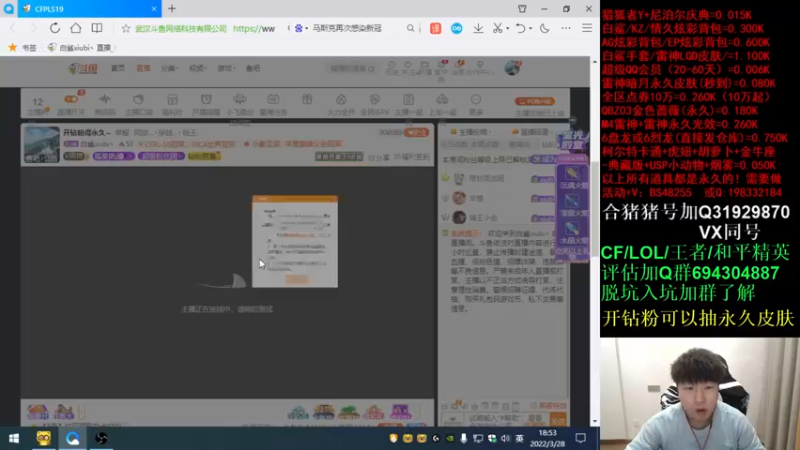Open the yellow owl app in the taskbar
The image size is (800, 450).
pos(43,438)
